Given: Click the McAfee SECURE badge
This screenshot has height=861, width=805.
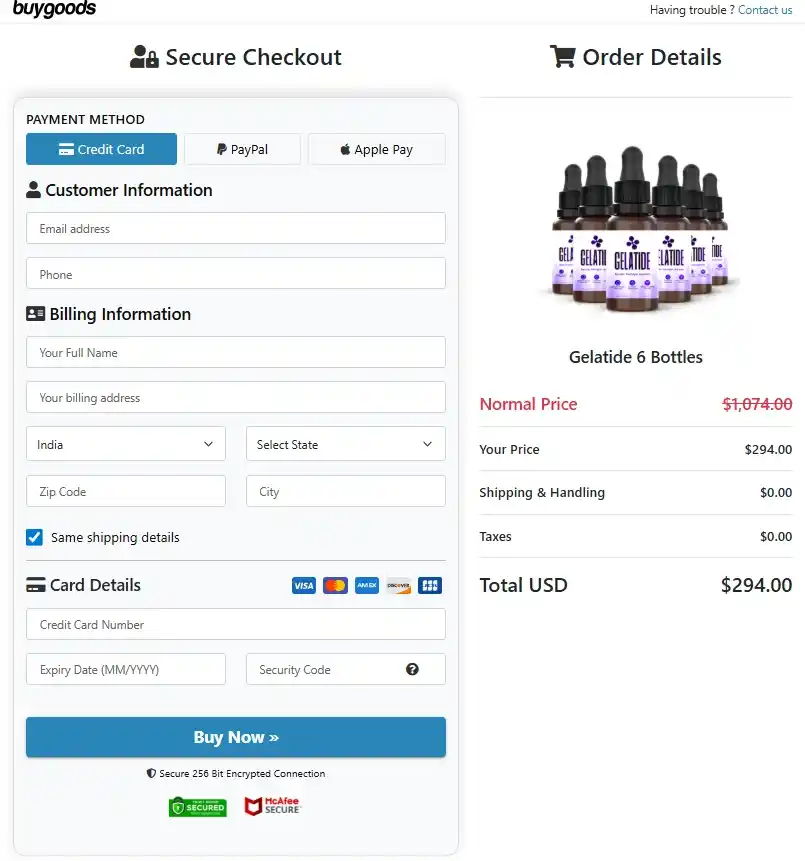Looking at the screenshot, I should [x=271, y=806].
